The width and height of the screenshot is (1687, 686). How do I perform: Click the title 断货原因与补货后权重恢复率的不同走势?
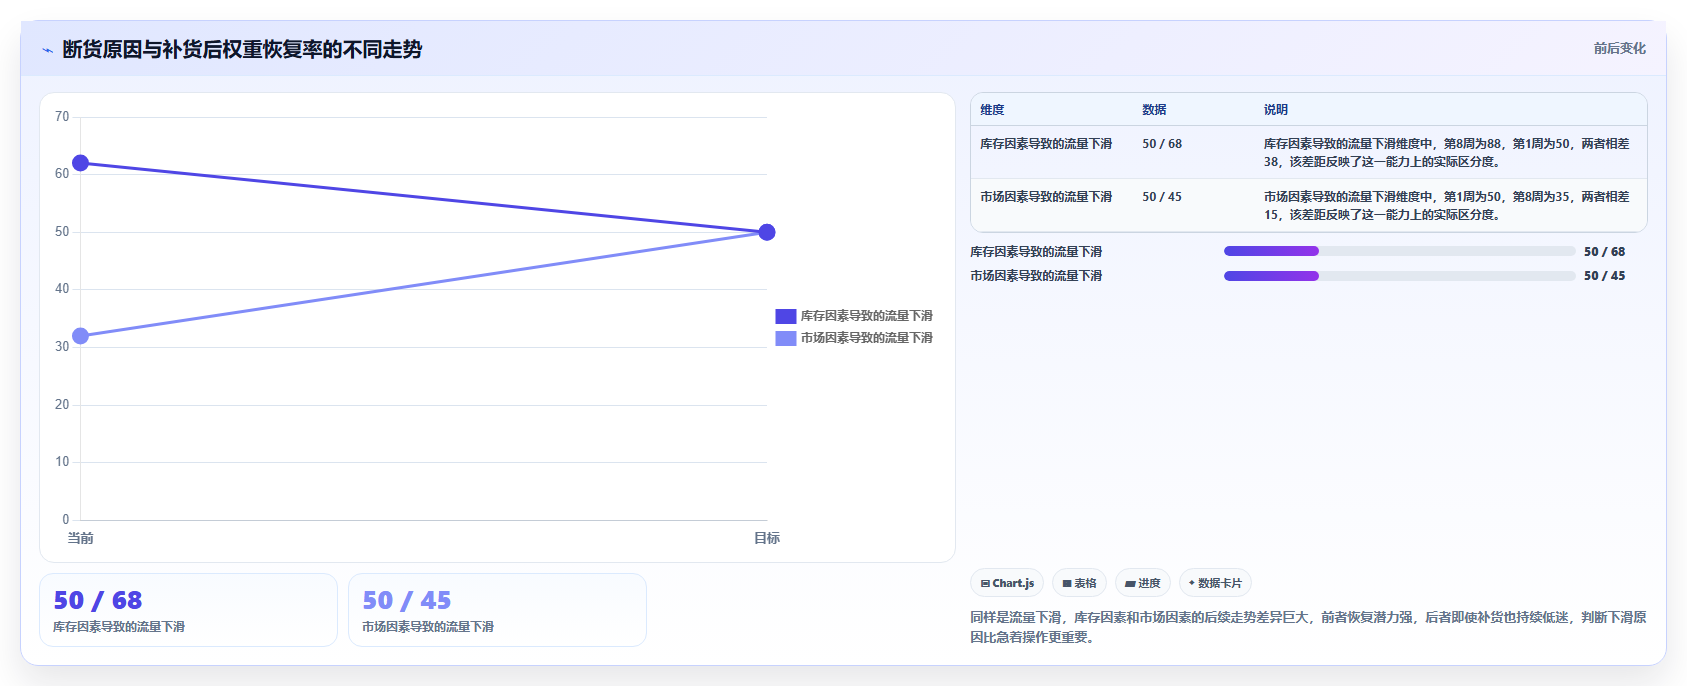click(x=242, y=49)
